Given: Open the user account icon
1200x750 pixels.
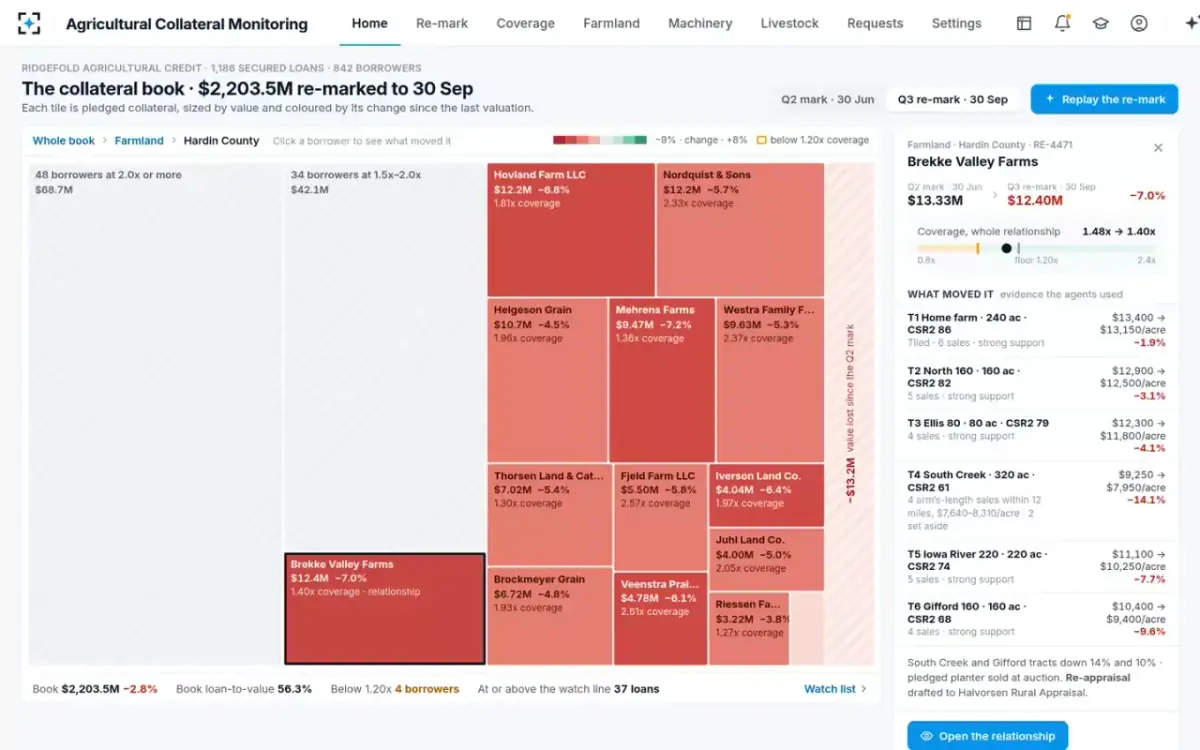Looking at the screenshot, I should (x=1139, y=23).
